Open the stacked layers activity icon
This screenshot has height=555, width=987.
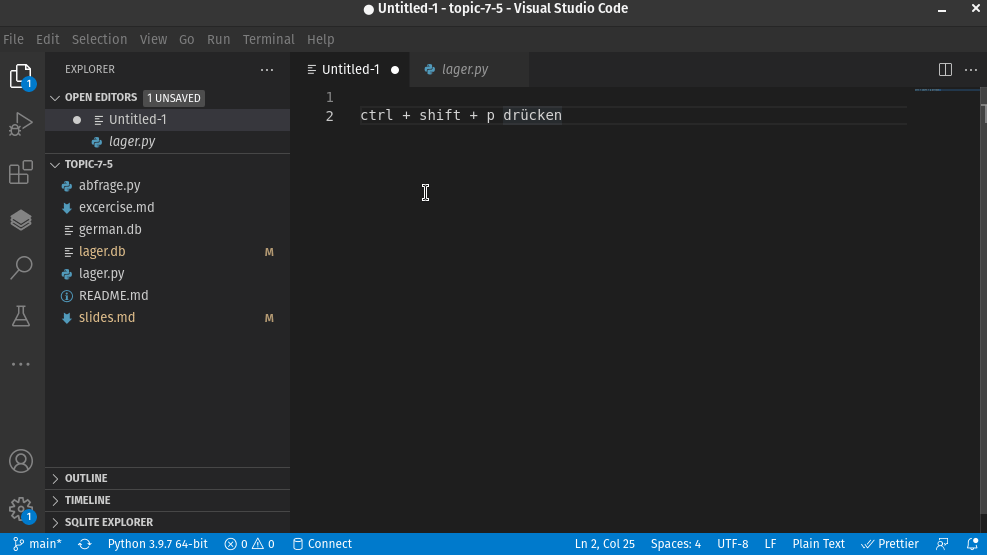pos(21,220)
